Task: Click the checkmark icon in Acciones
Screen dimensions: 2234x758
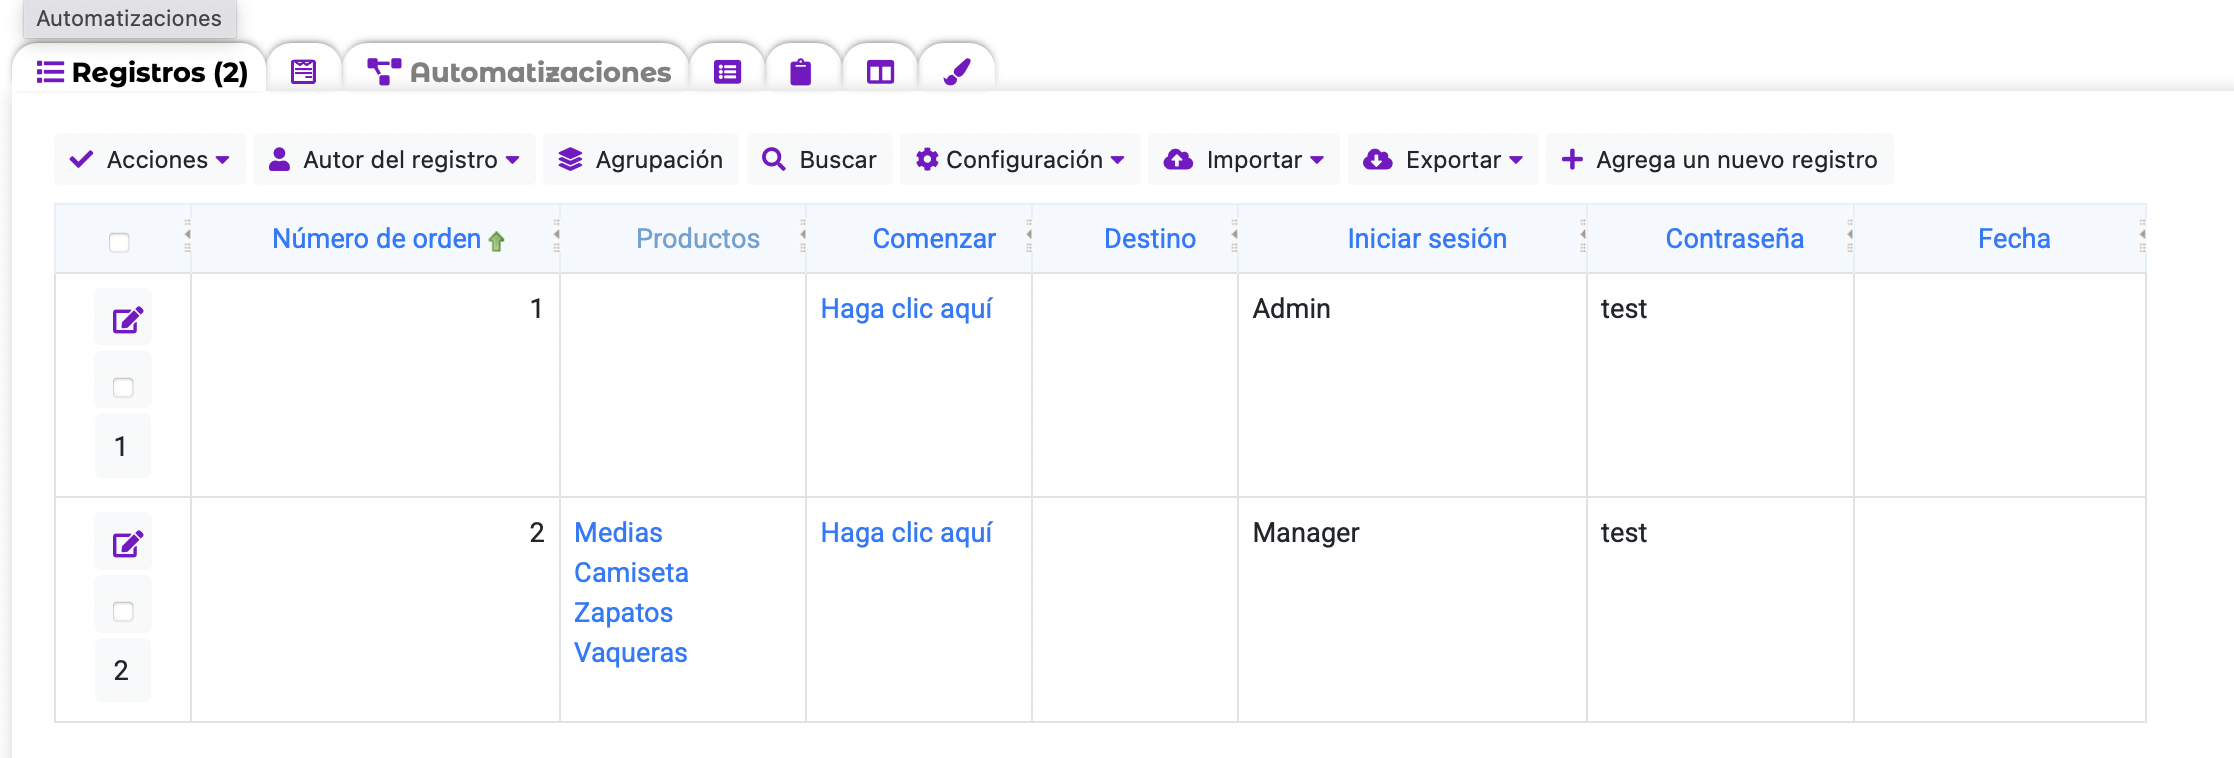Action: 81,159
